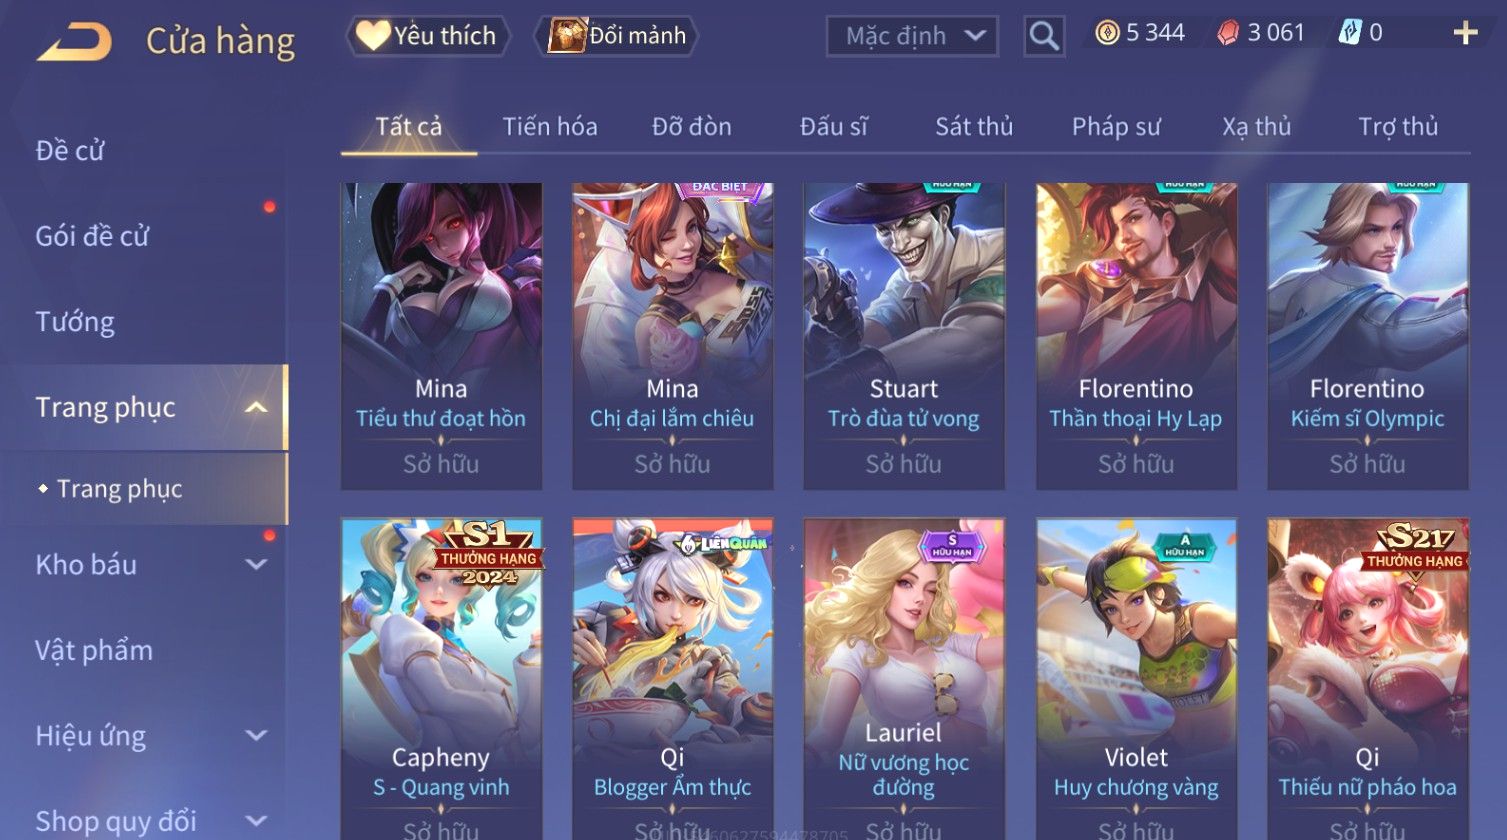Open the Mặc định sort dropdown
The height and width of the screenshot is (840, 1507).
pyautogui.click(x=912, y=36)
